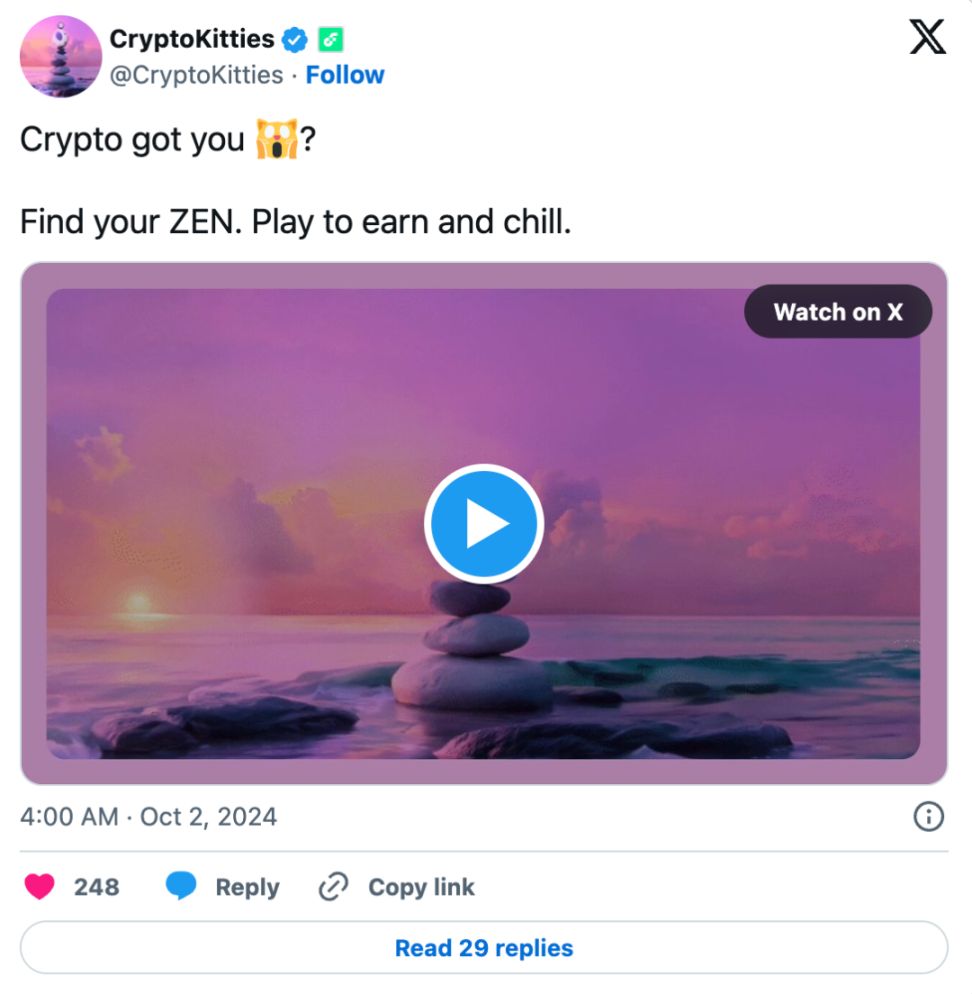The image size is (972, 994).
Task: Open the CryptoKitties profile avatar
Action: click(61, 57)
